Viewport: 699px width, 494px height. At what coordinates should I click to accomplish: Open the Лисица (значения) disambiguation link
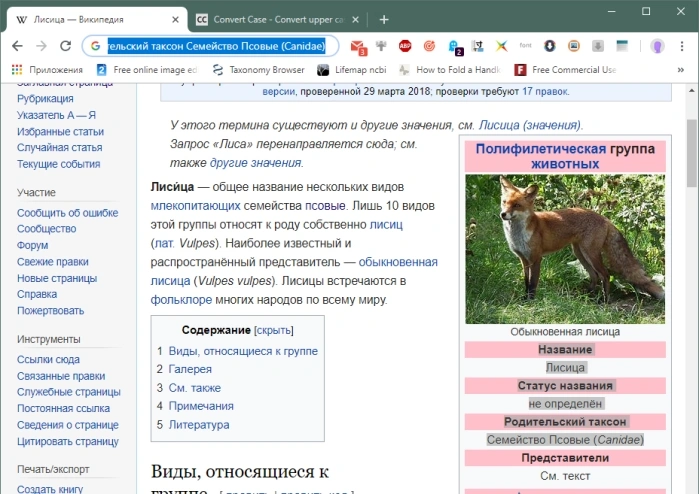pos(530,125)
